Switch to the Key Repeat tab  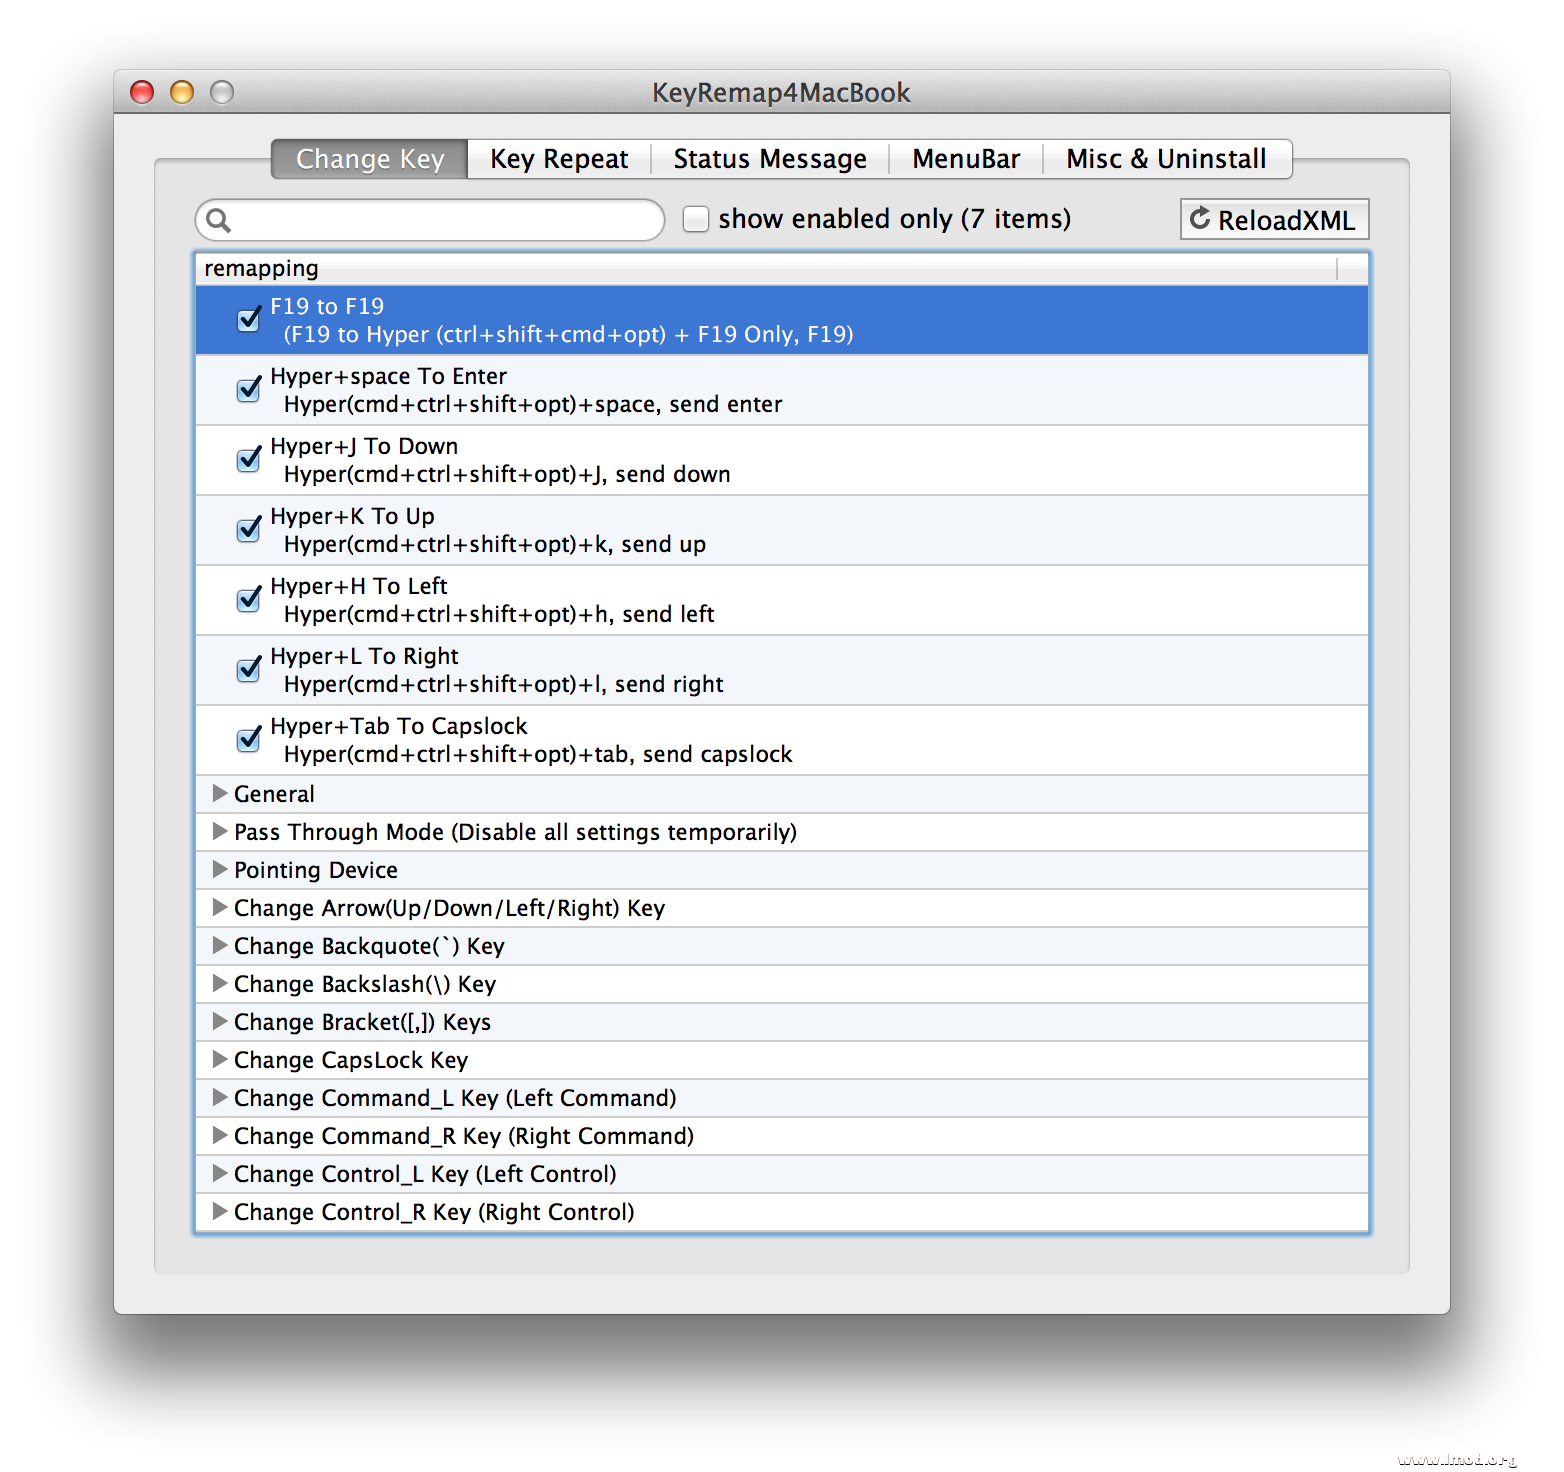pos(558,159)
